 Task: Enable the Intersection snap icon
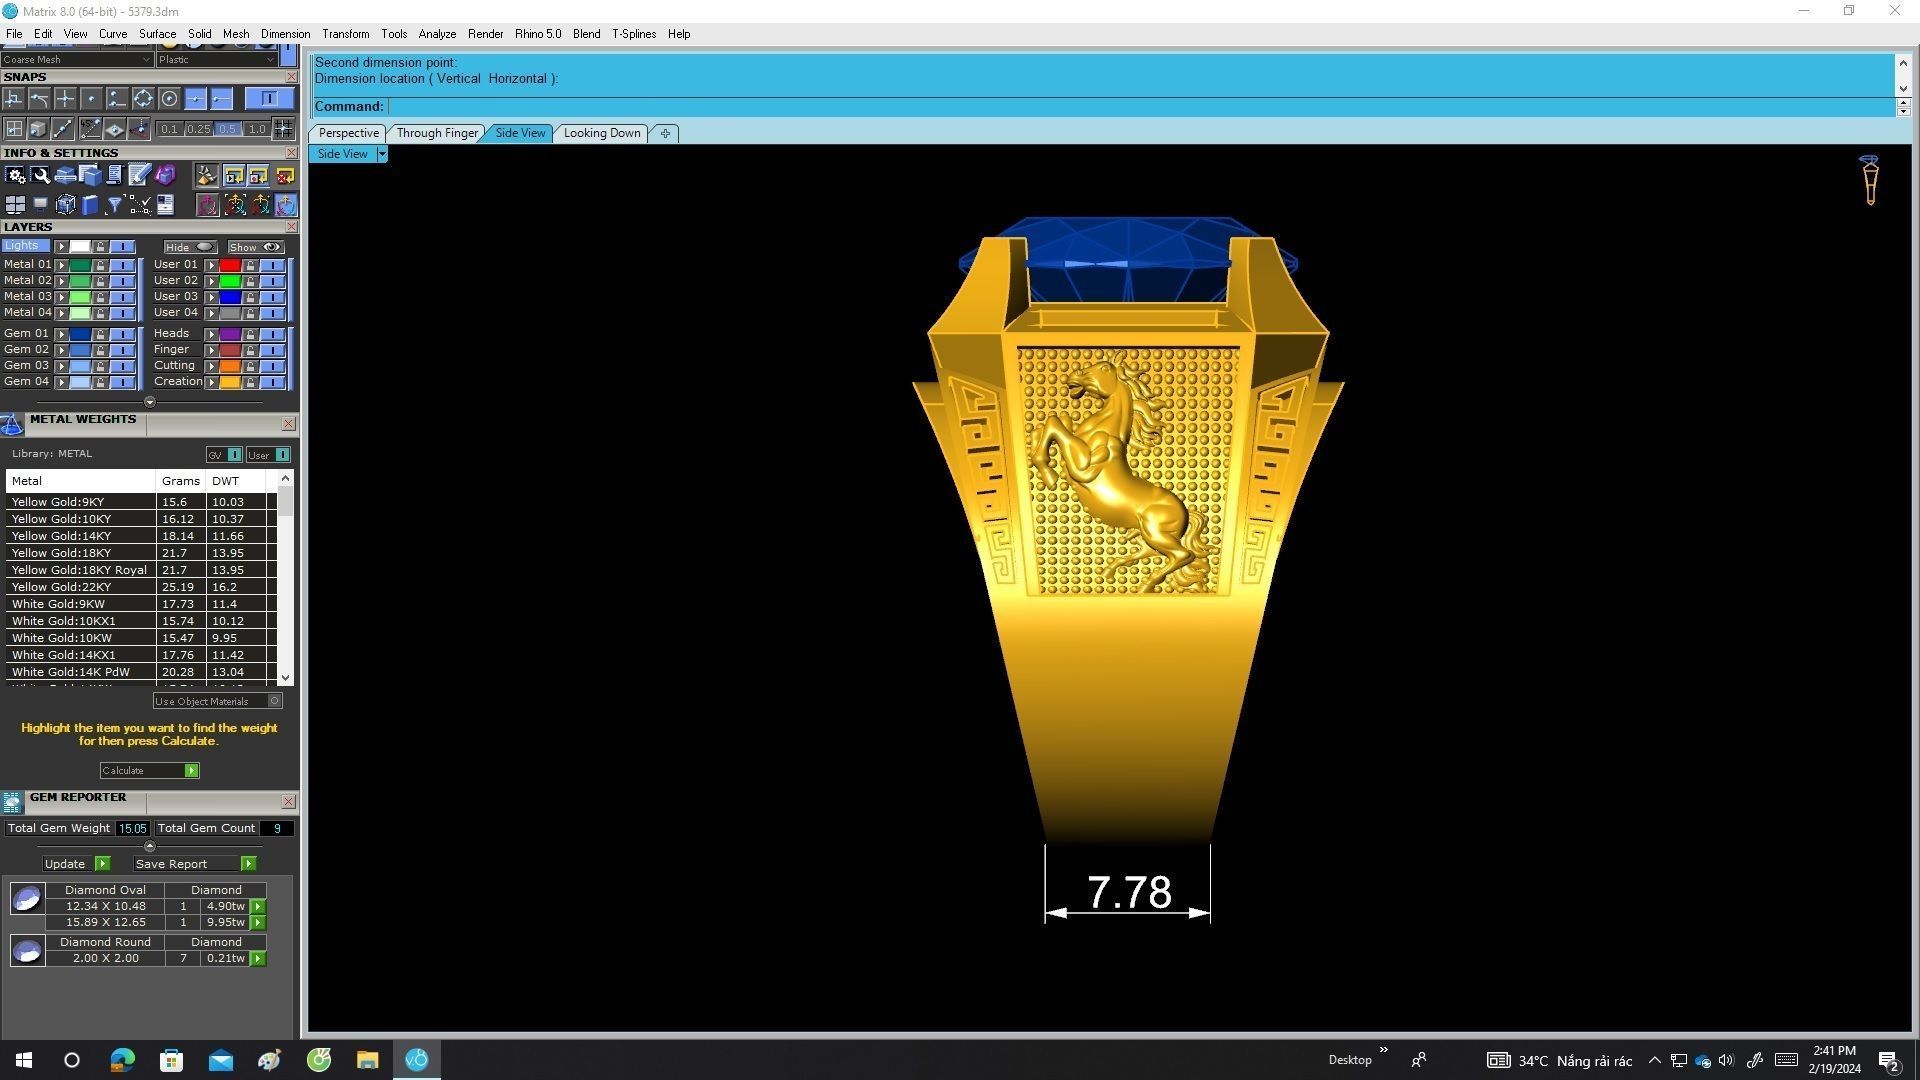point(65,98)
